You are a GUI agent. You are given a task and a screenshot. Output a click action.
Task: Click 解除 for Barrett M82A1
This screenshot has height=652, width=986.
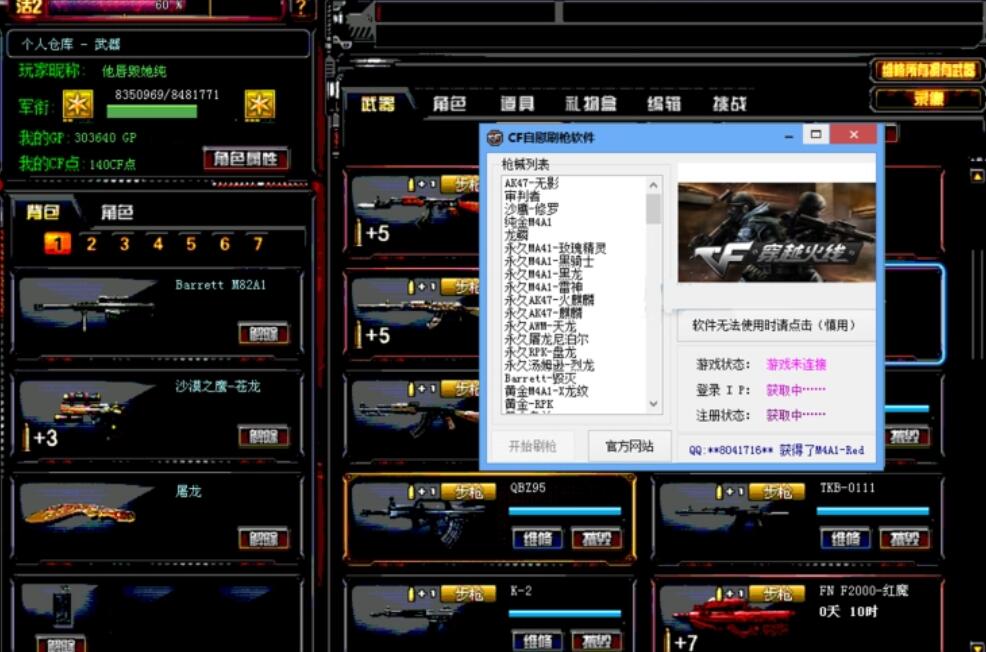(x=263, y=333)
